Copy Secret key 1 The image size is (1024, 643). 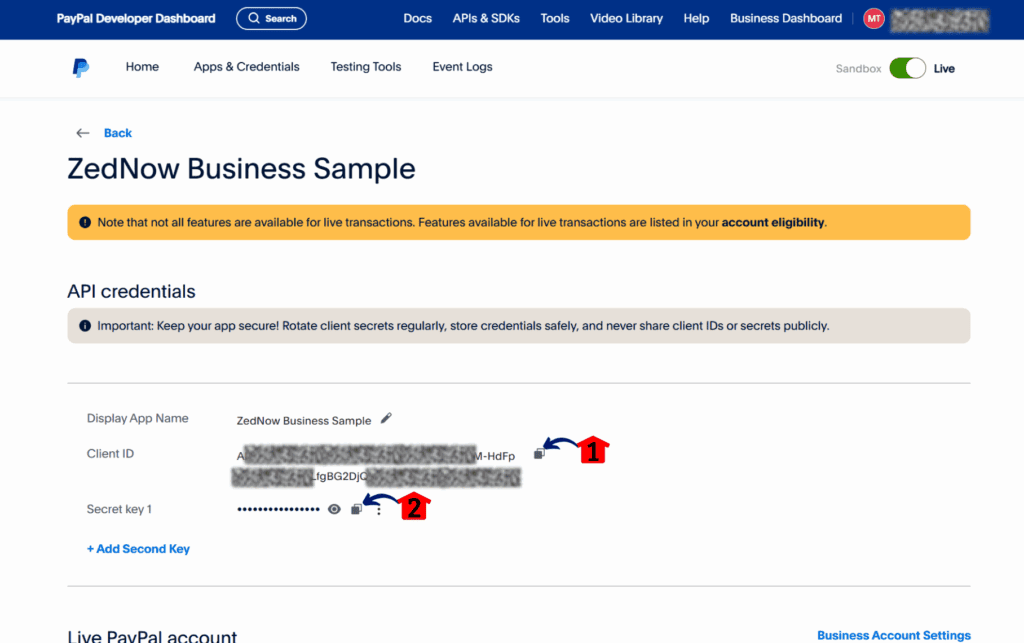(356, 509)
